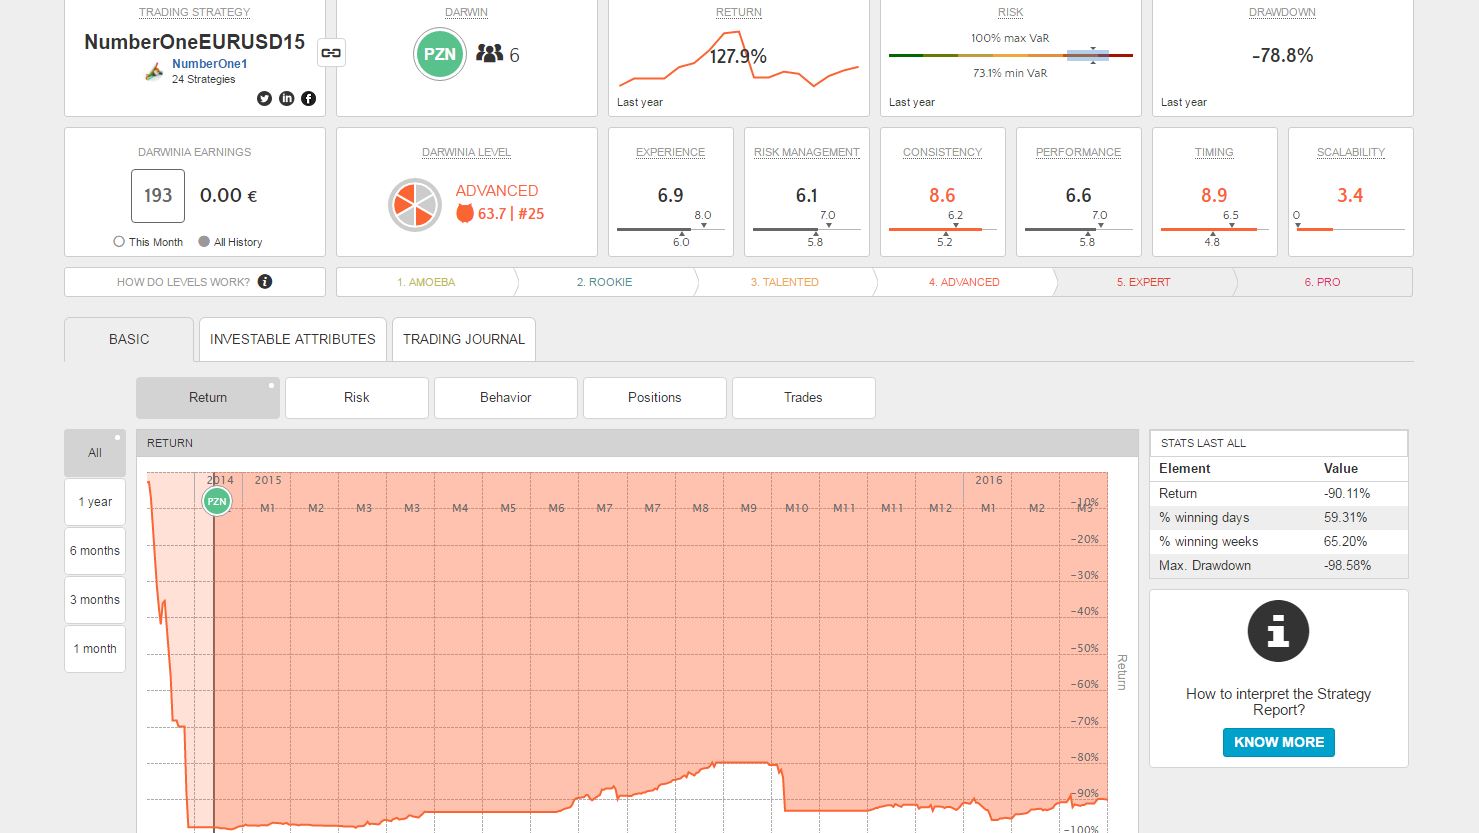Viewport: 1479px width, 833px height.
Task: Click the Know More button
Action: pos(1279,742)
